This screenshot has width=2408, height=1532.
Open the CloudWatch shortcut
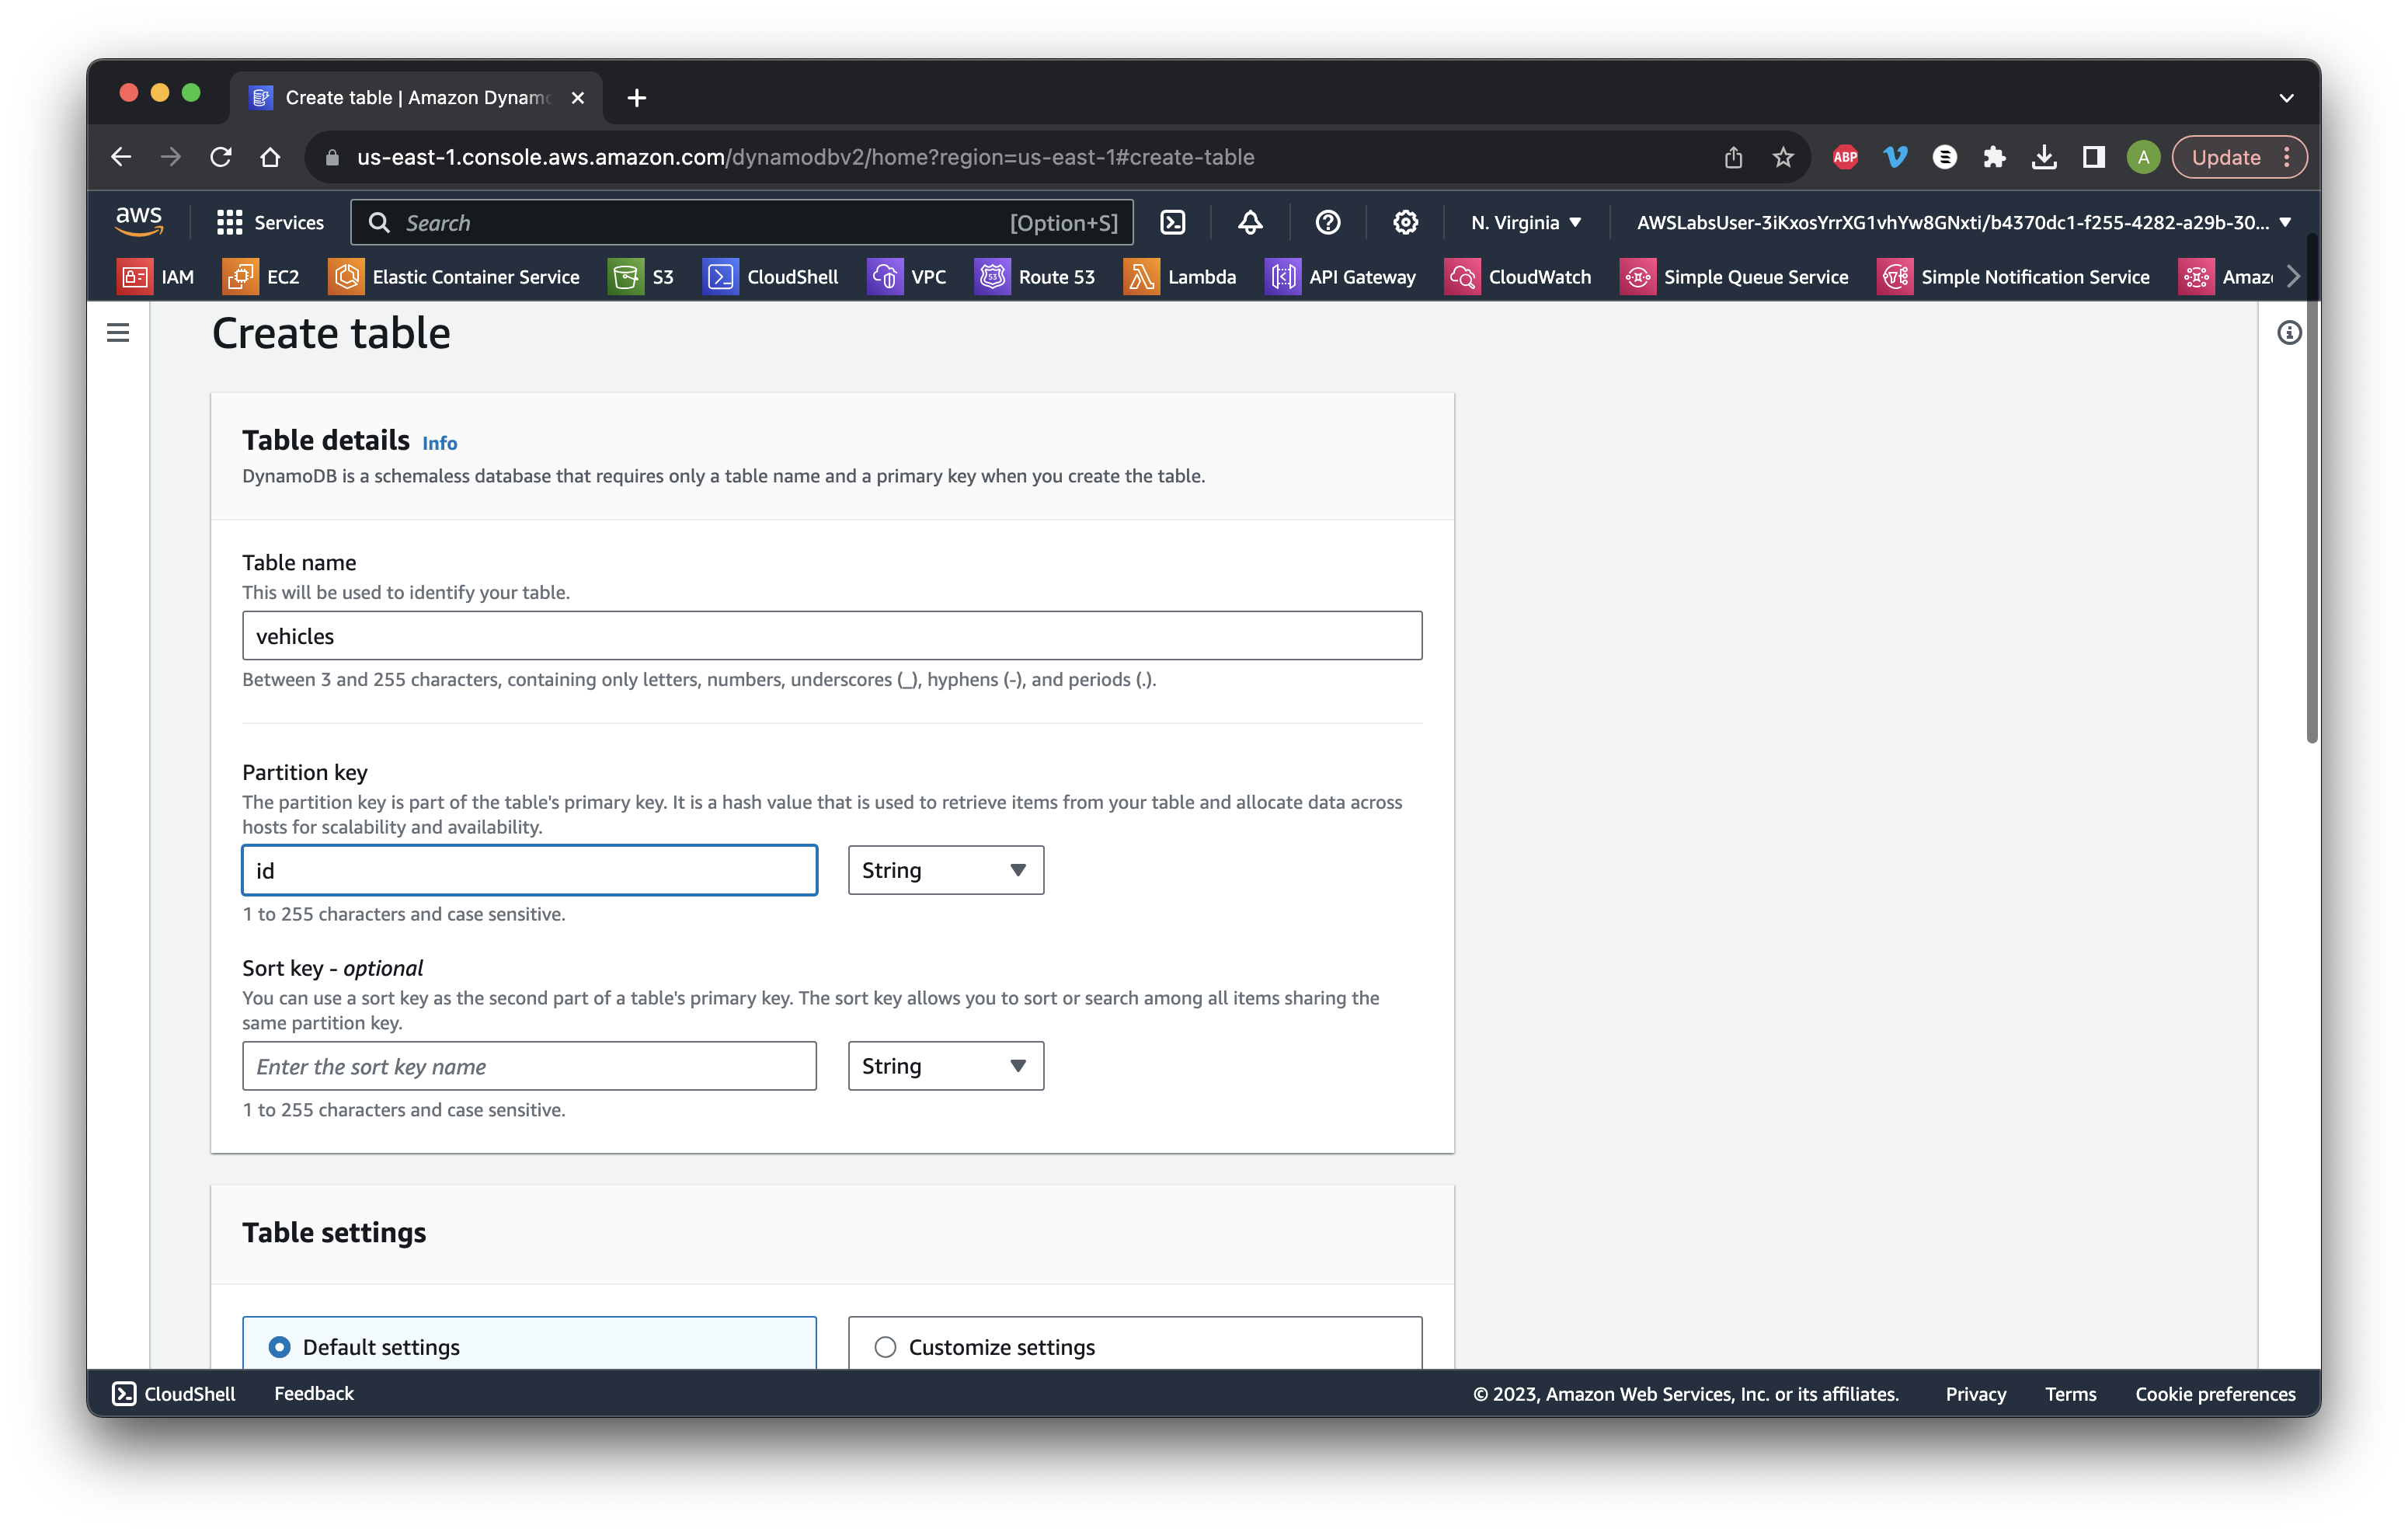(1518, 277)
